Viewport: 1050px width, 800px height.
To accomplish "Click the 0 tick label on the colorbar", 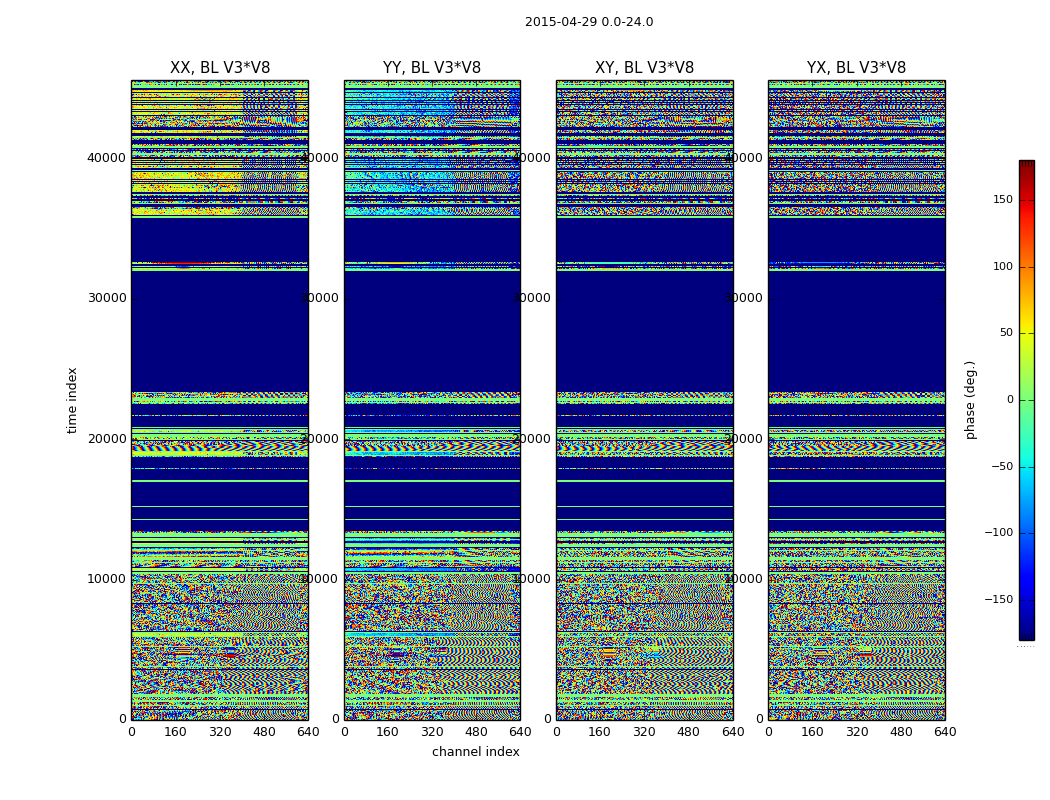I will coord(1009,400).
